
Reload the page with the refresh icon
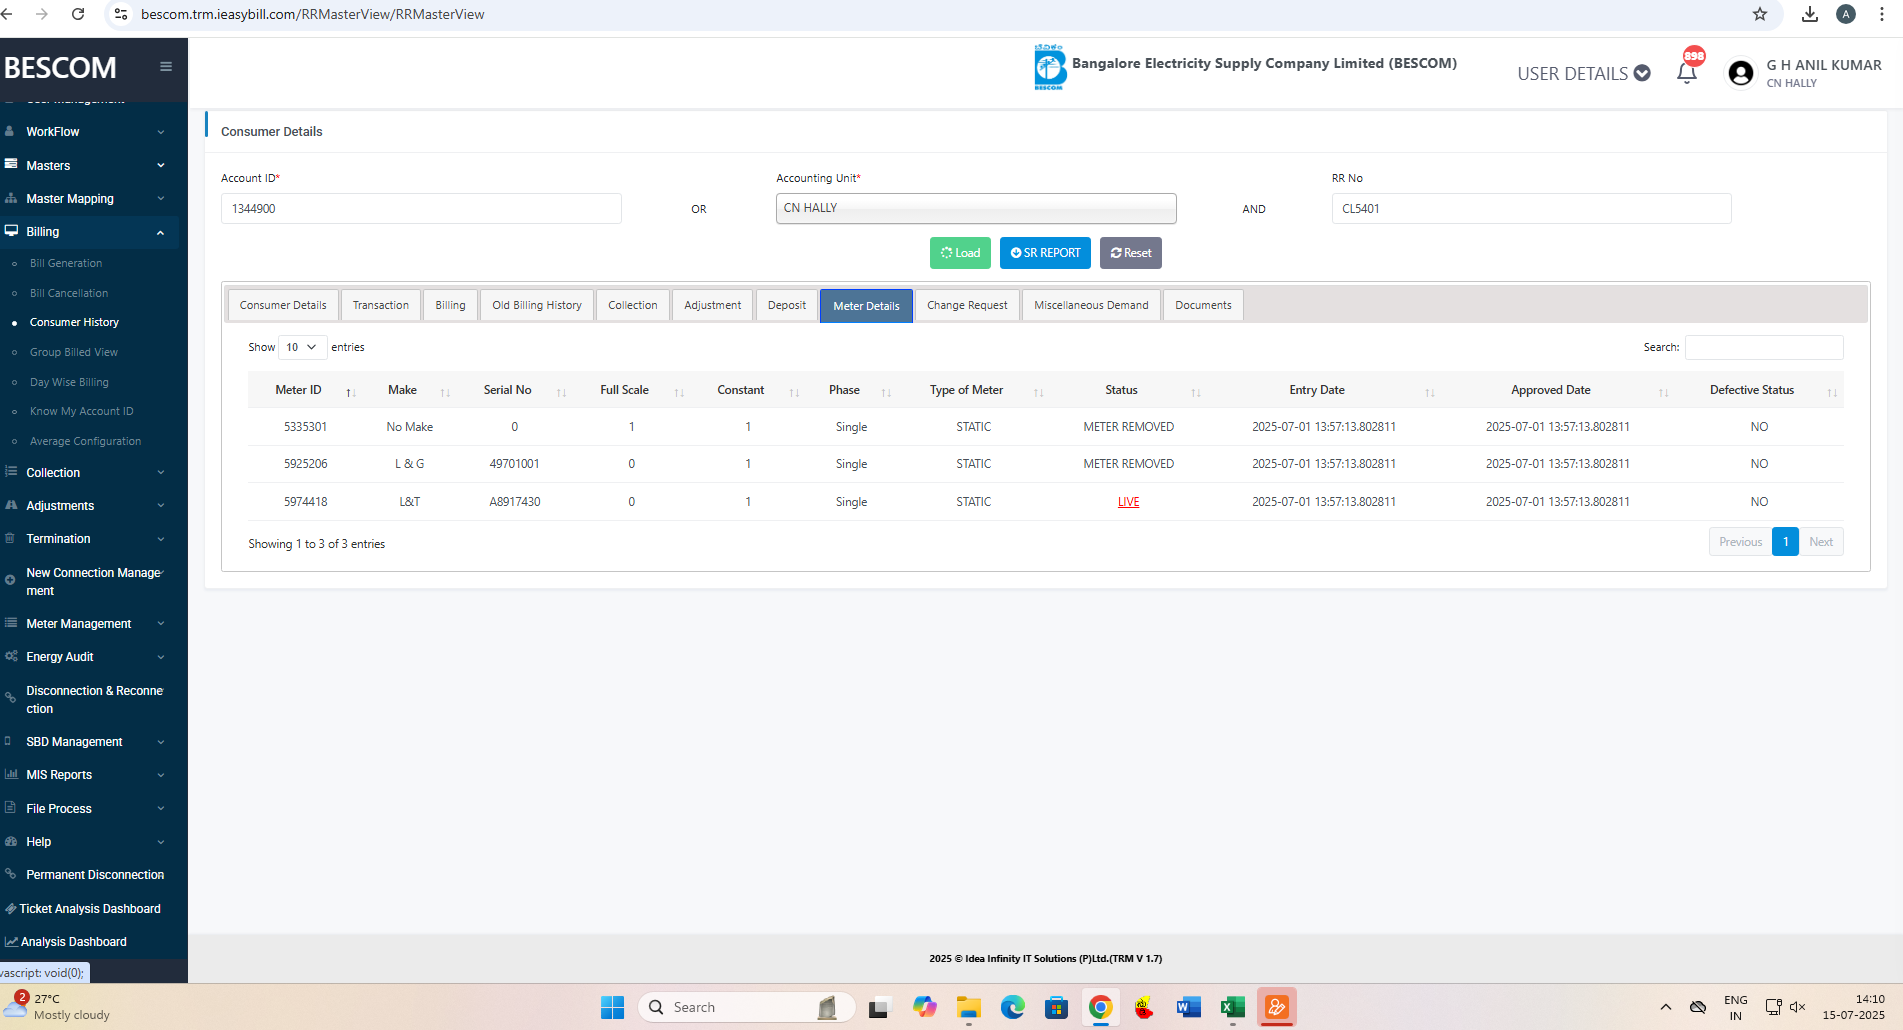pyautogui.click(x=78, y=14)
